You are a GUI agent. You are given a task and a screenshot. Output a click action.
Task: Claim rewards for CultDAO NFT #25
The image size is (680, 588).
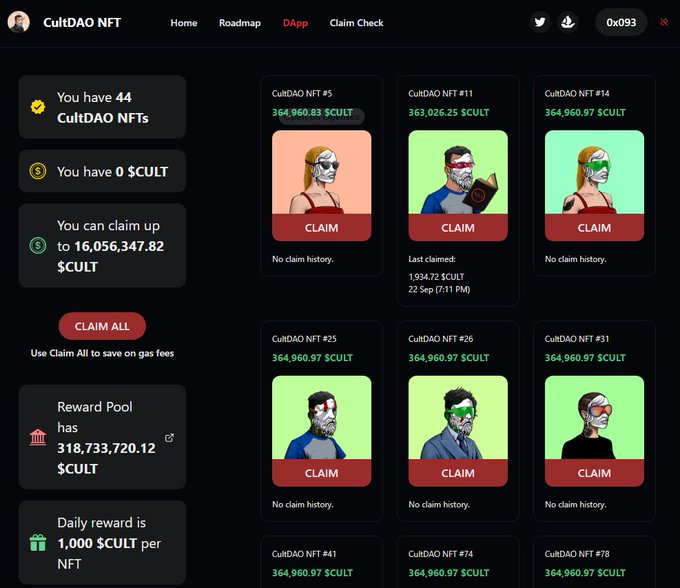click(321, 473)
